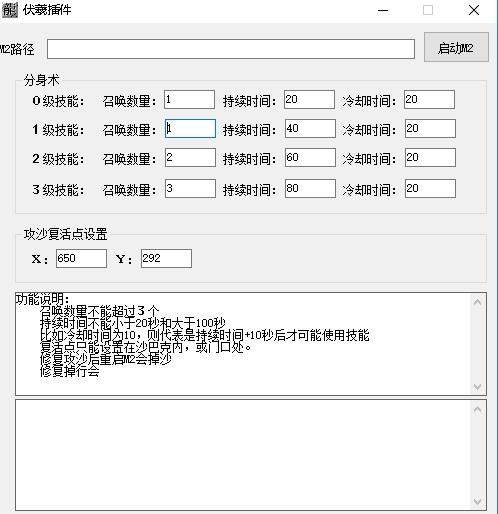Select the 1级技能 召唤数量 field
This screenshot has width=498, height=514.
pyautogui.click(x=190, y=128)
